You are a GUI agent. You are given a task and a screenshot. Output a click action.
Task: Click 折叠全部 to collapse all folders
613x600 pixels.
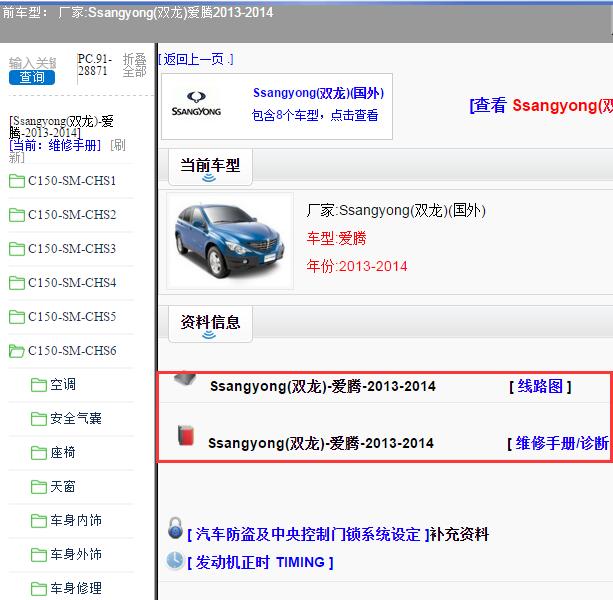pyautogui.click(x=134, y=65)
